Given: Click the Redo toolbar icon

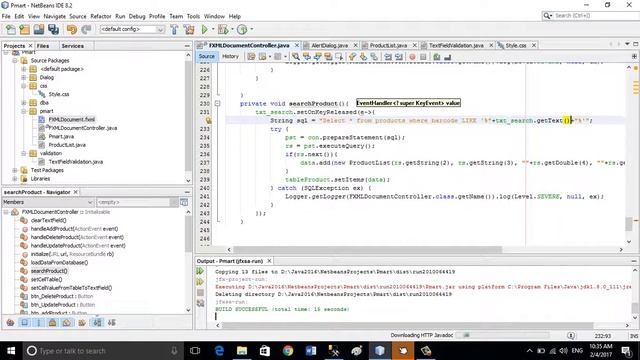Looking at the screenshot, I should tap(86, 29).
